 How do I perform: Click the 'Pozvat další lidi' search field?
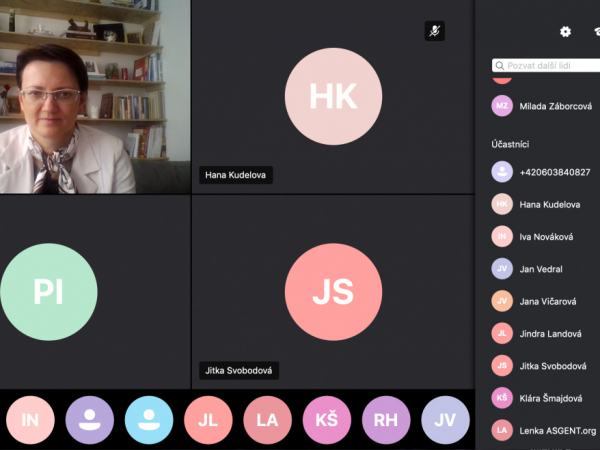click(x=546, y=65)
